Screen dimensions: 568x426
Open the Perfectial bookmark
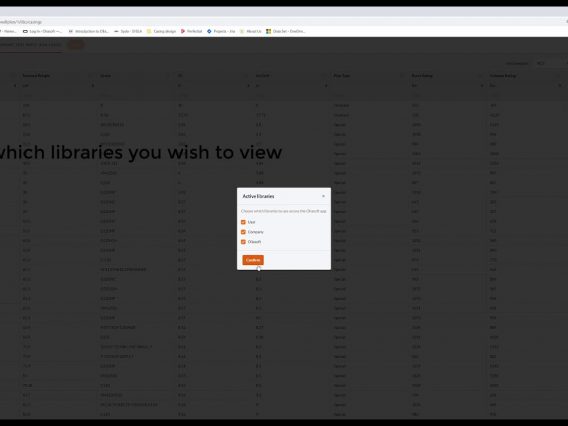pos(192,32)
